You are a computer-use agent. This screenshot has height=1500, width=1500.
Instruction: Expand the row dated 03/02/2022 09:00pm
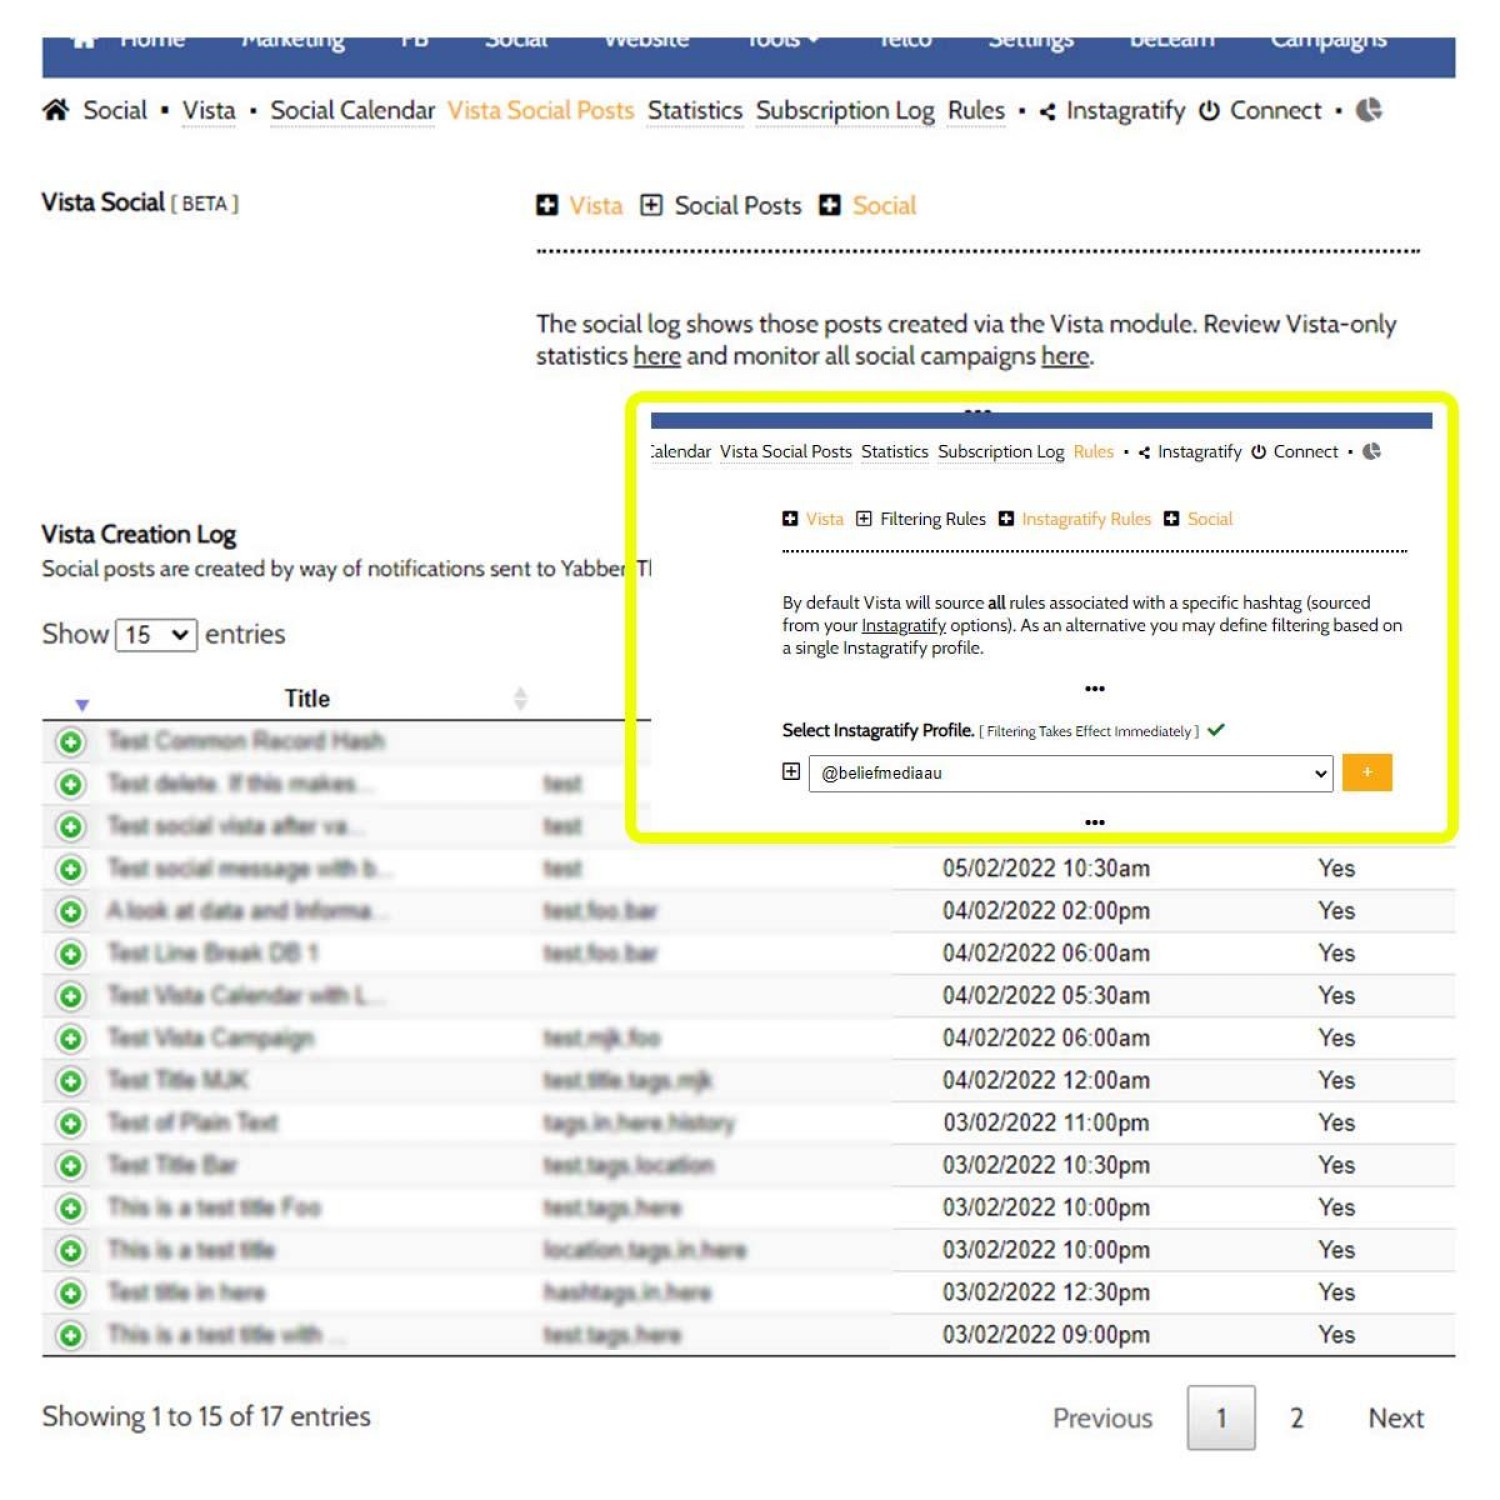click(x=70, y=1335)
